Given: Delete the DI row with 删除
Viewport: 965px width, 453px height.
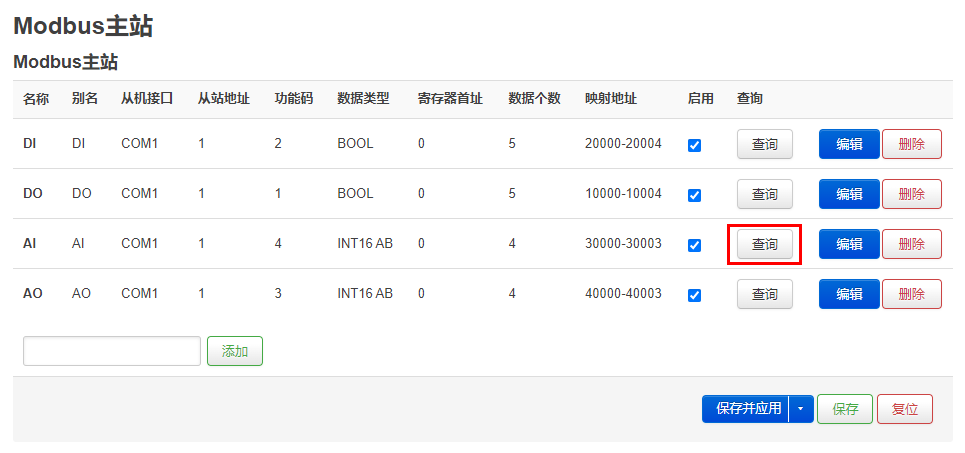Looking at the screenshot, I should point(912,144).
